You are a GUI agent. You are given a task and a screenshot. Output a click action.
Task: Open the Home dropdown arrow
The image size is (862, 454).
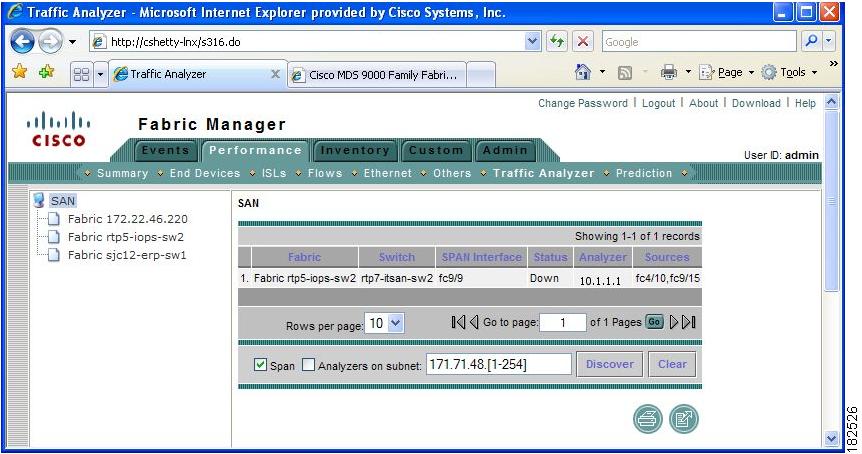[x=602, y=72]
